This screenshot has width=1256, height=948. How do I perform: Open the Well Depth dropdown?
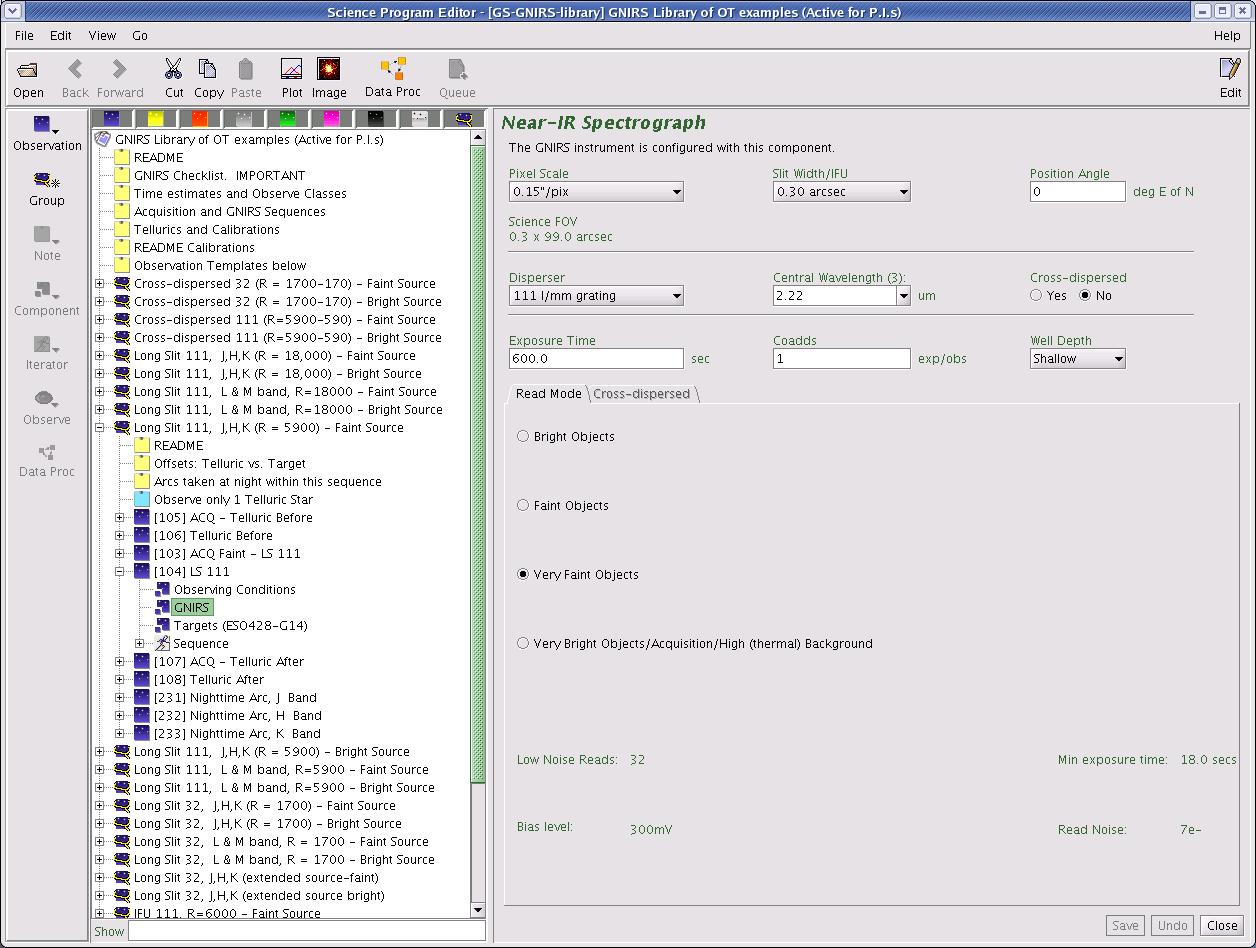(x=1077, y=358)
